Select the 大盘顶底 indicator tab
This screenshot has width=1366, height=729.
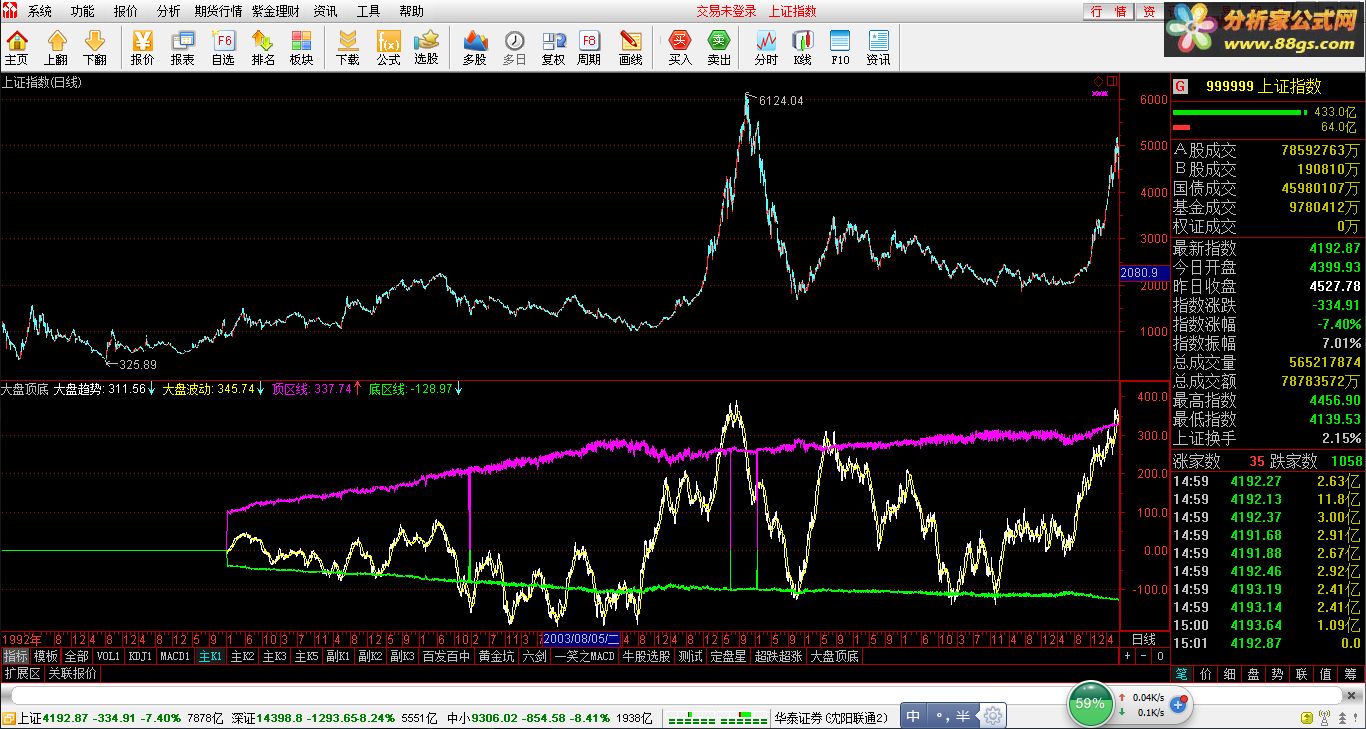tap(834, 656)
